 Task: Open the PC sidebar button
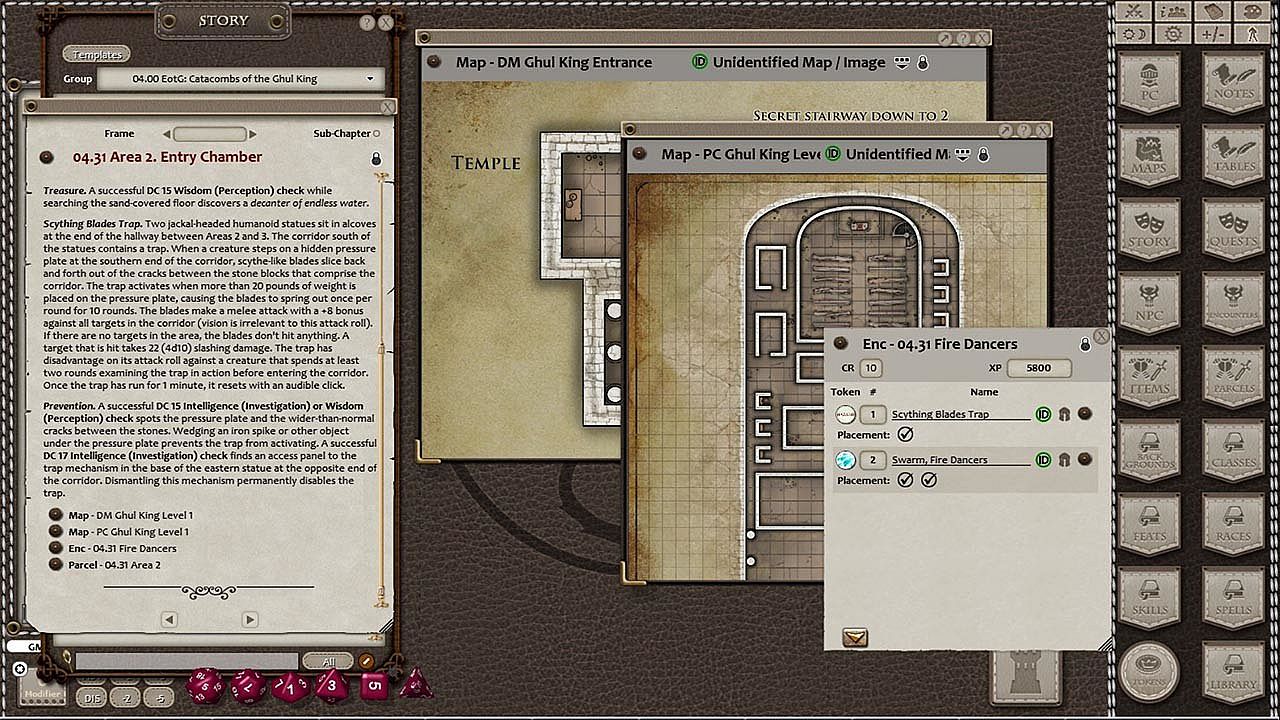(1150, 83)
